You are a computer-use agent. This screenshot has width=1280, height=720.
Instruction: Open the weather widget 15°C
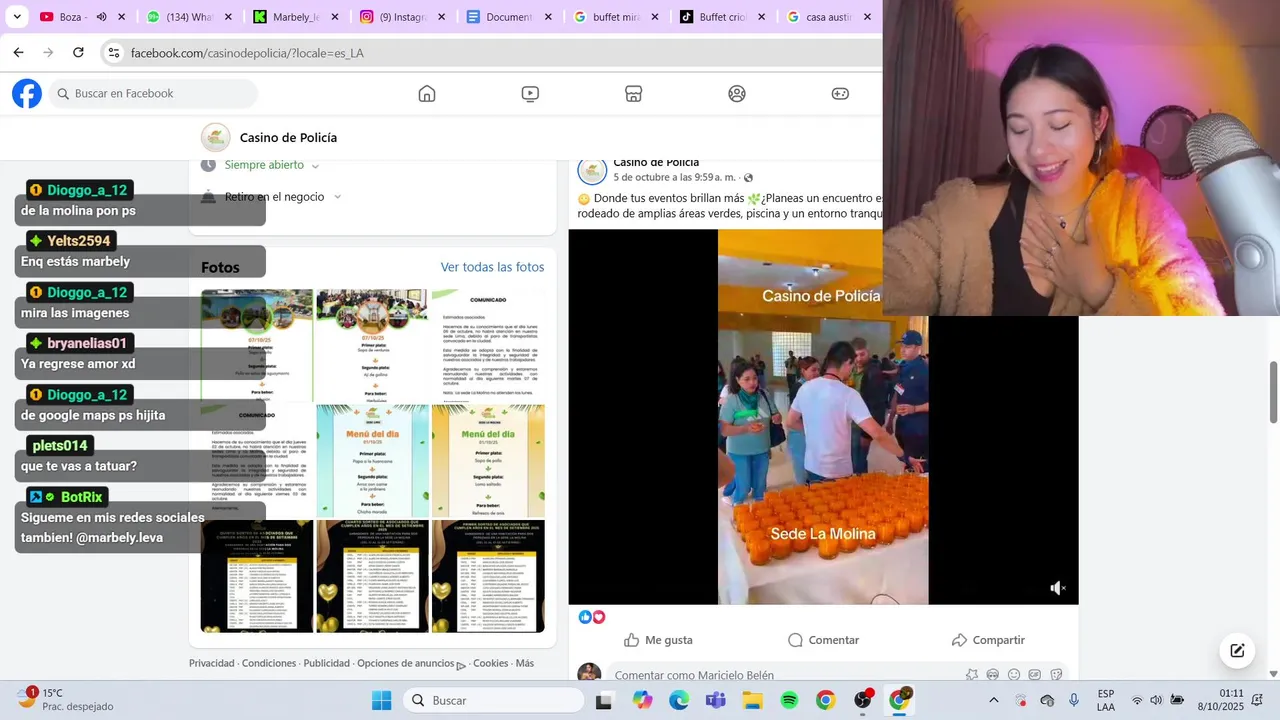click(65, 699)
